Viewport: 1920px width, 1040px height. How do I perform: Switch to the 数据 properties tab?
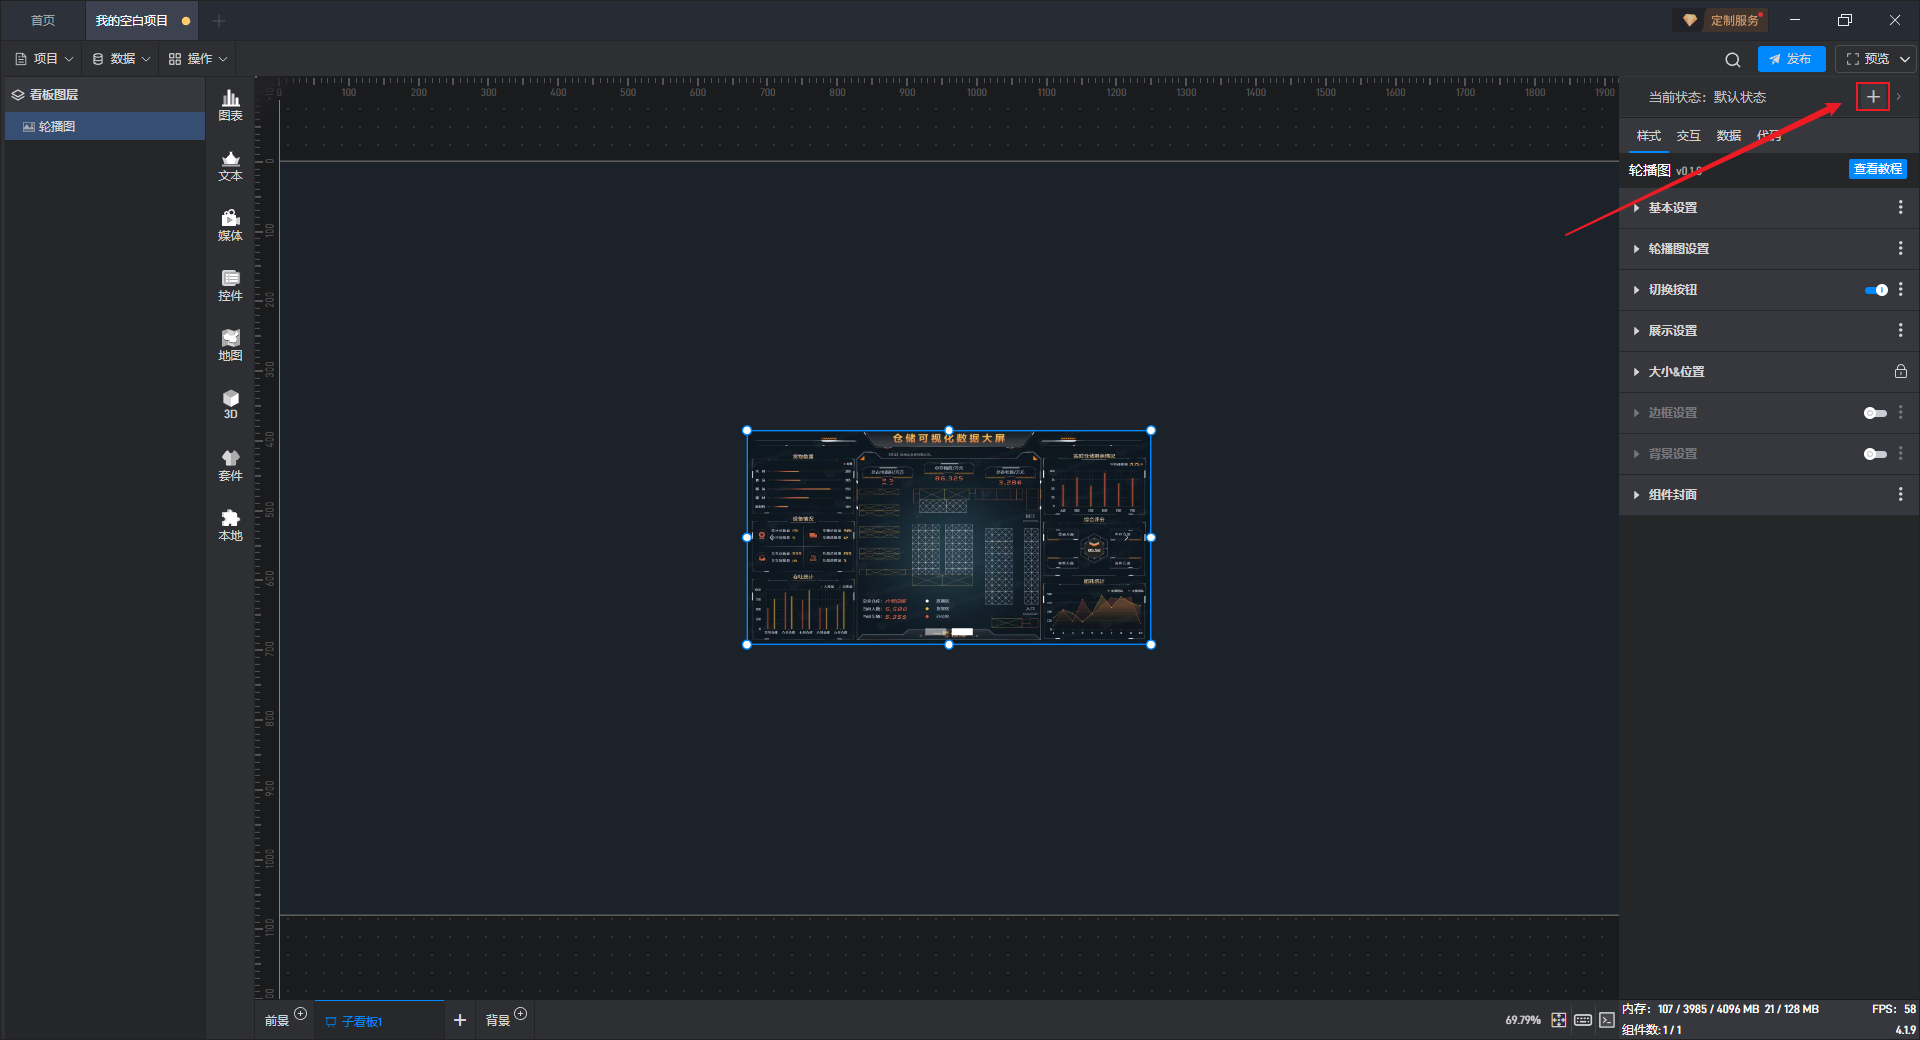pyautogui.click(x=1729, y=136)
